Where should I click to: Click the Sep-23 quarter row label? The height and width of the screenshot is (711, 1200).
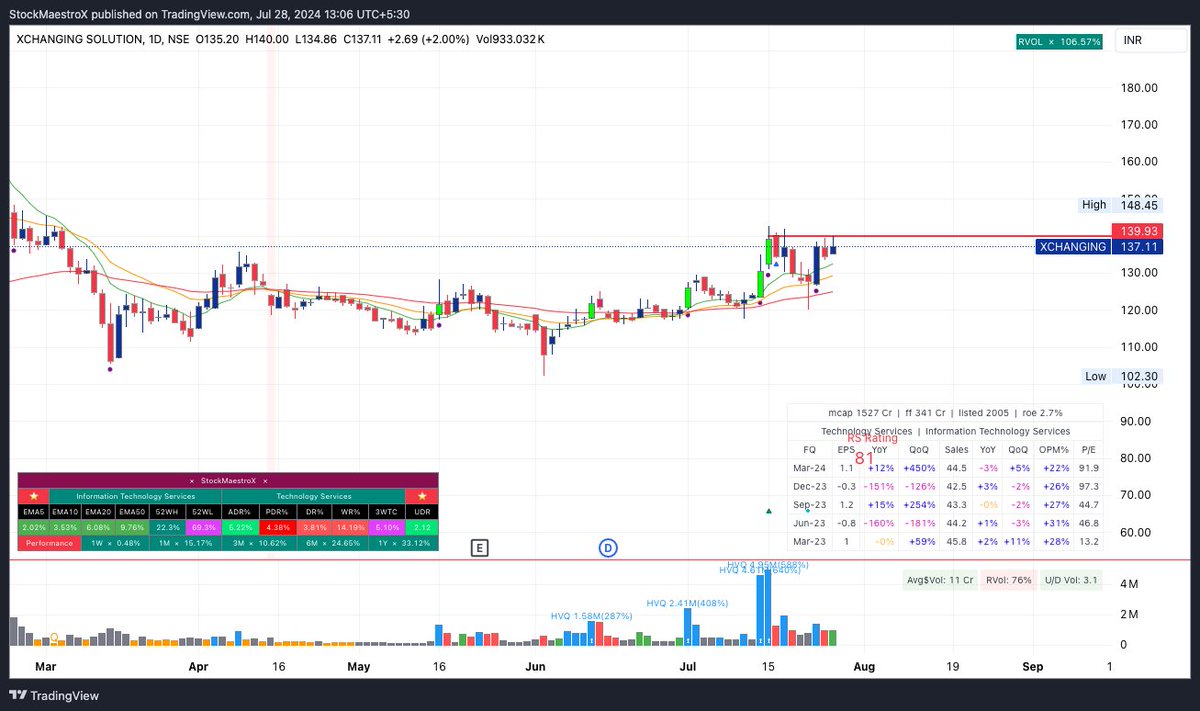click(x=809, y=504)
